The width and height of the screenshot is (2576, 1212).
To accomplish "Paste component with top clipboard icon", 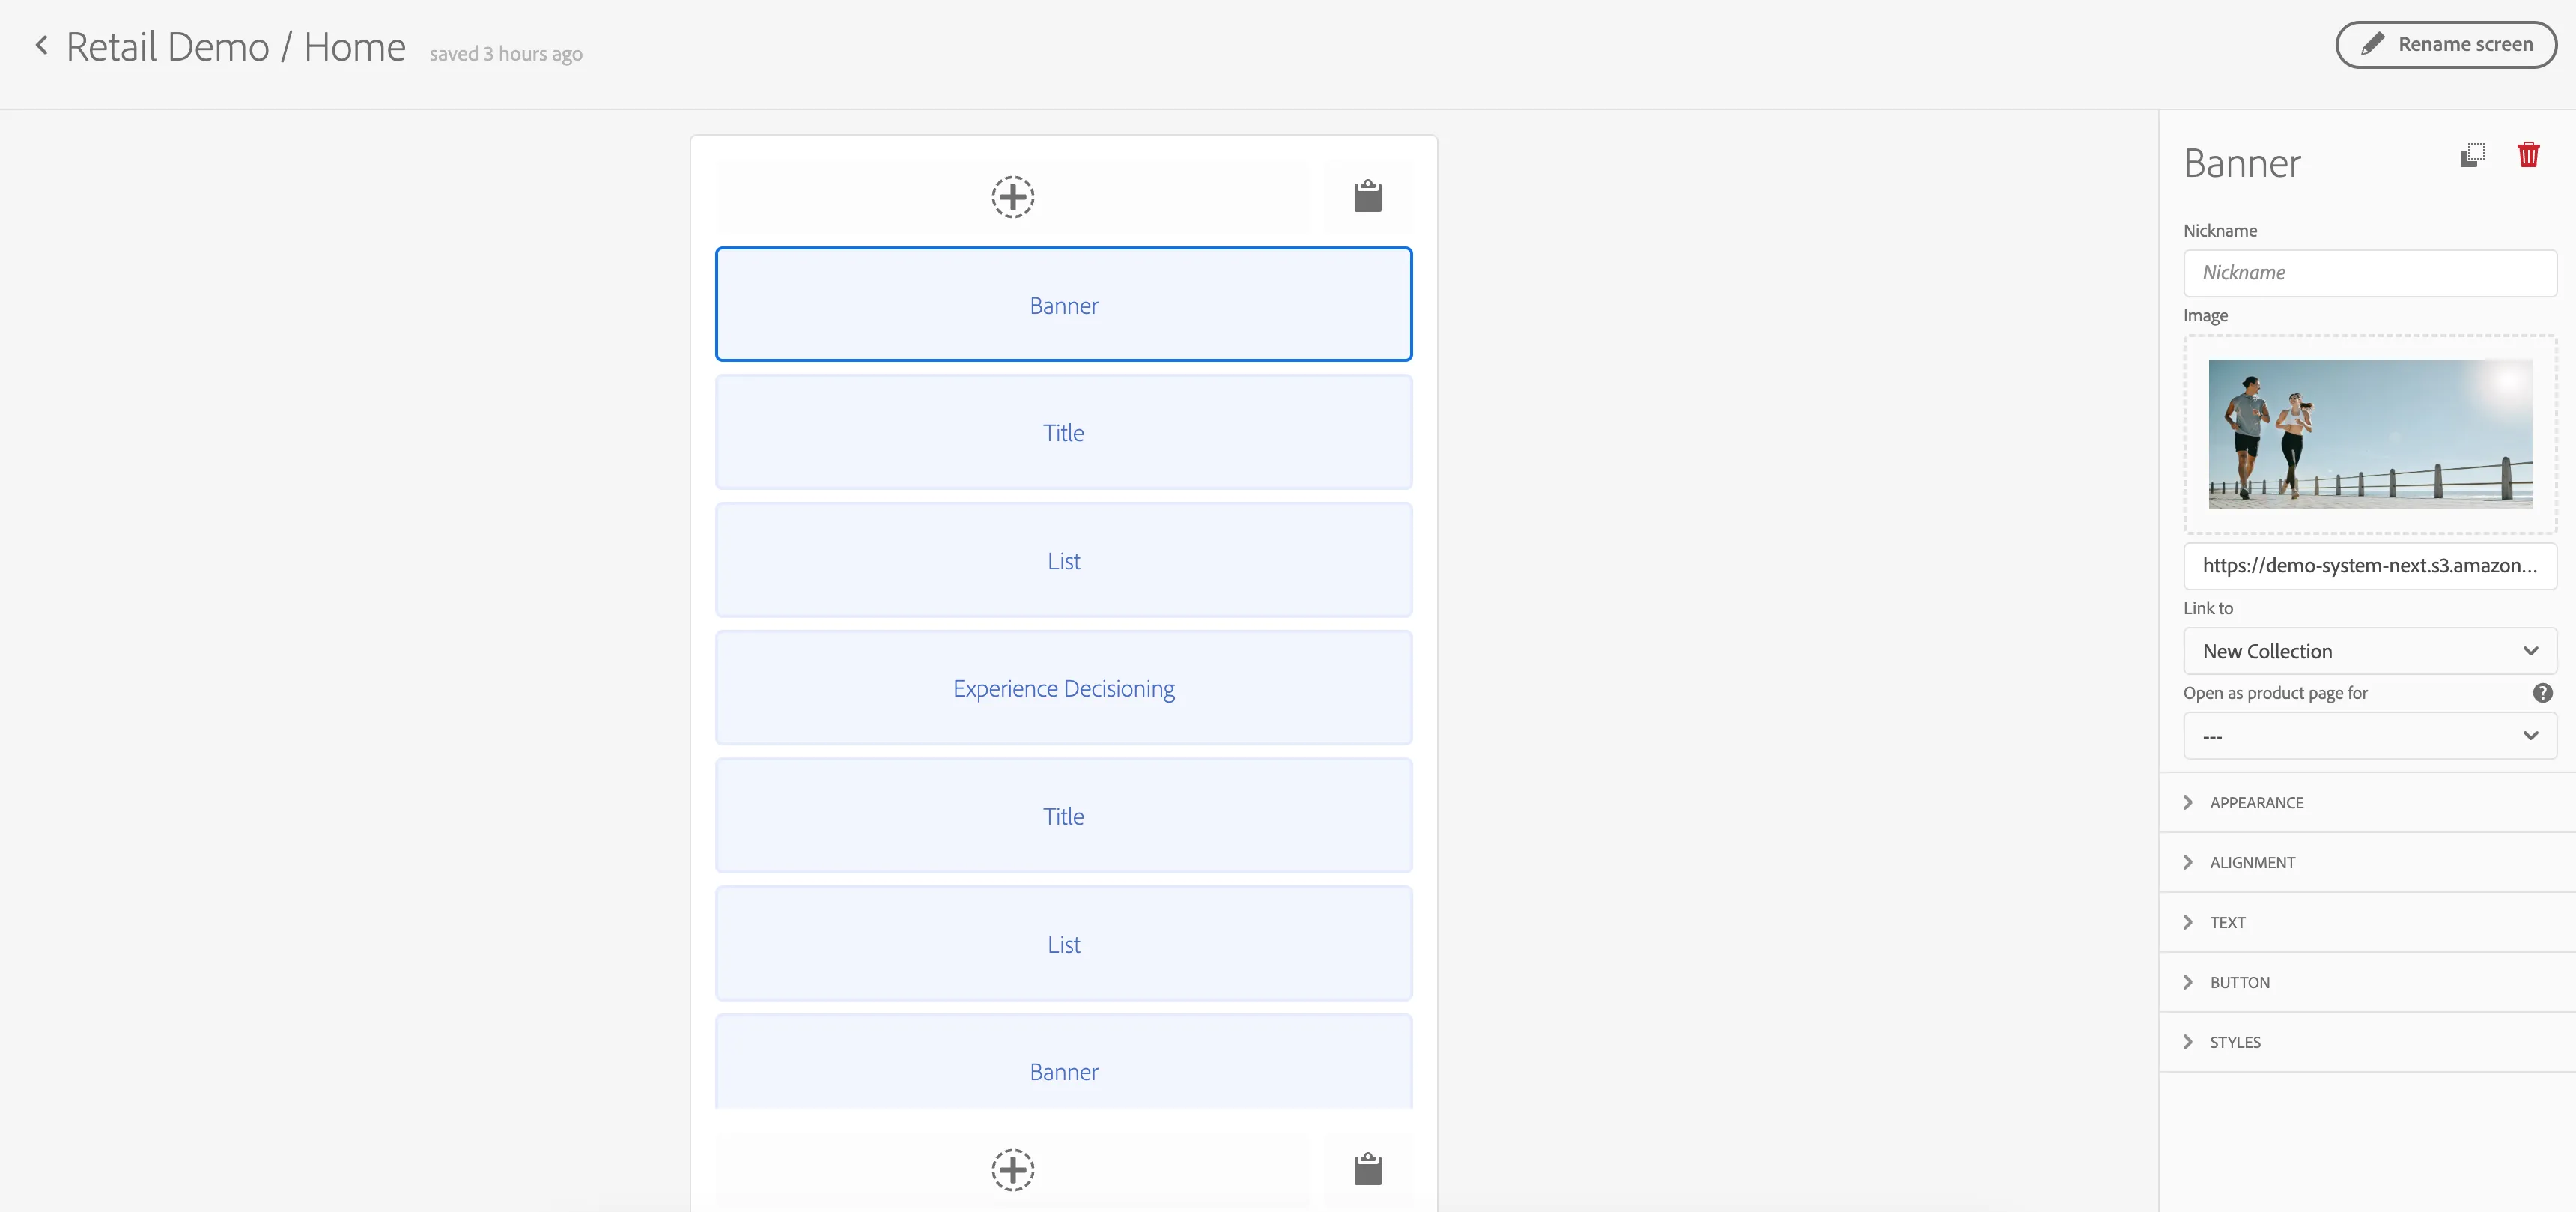I will click(1367, 196).
